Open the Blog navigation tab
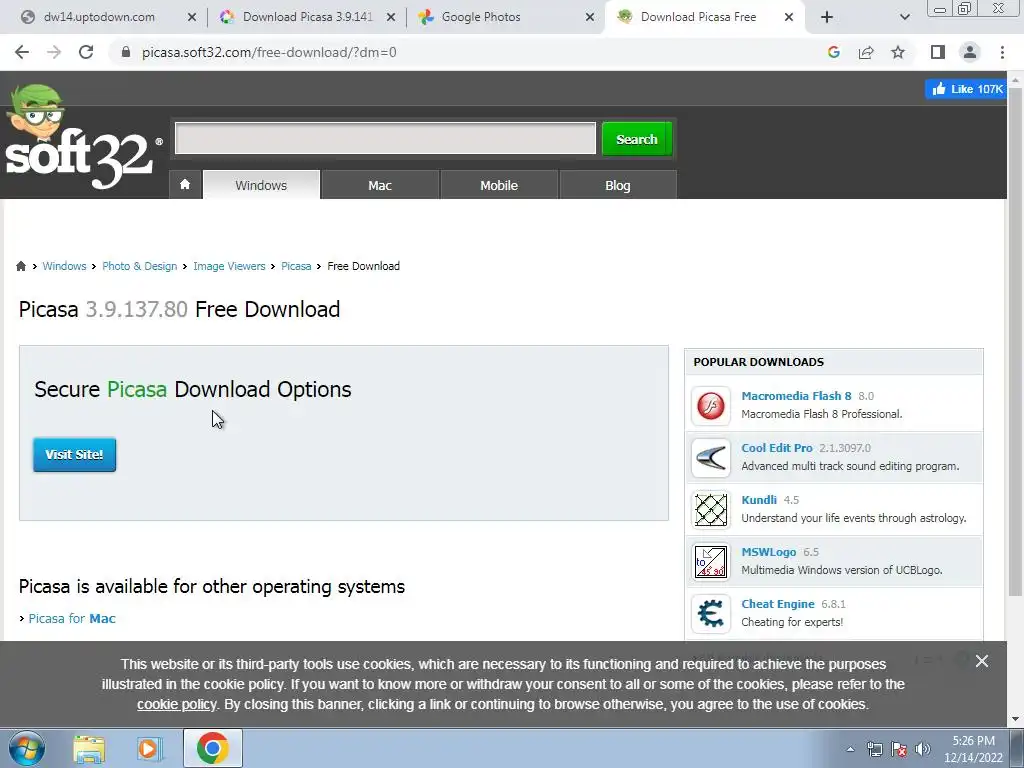The image size is (1024, 768). pos(618,185)
